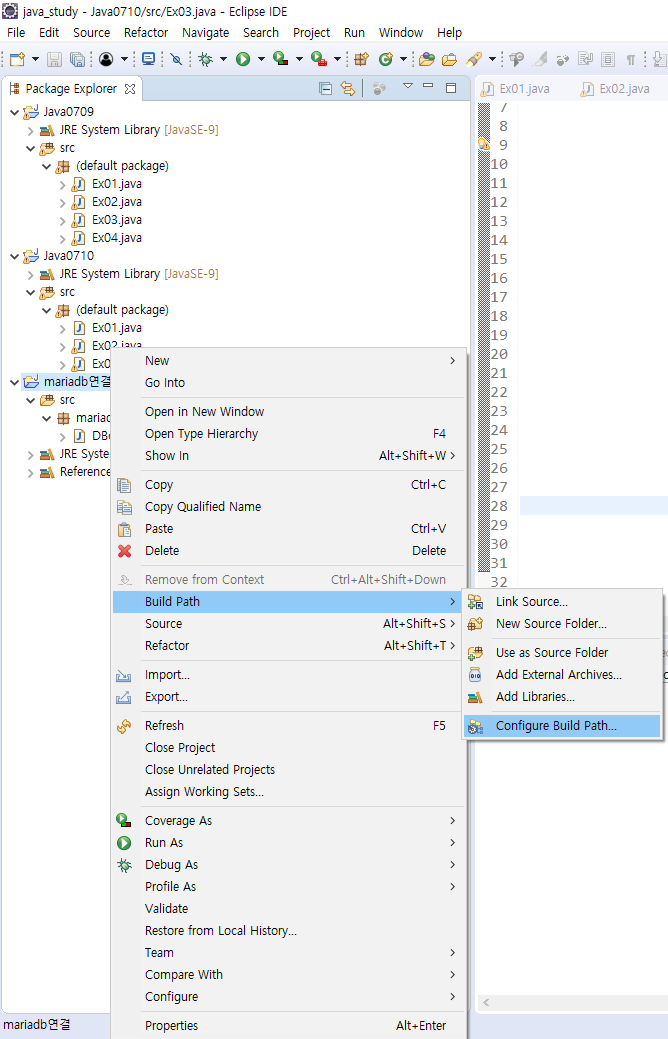
Task: Click the New Java Class toolbar icon
Action: tap(385, 60)
